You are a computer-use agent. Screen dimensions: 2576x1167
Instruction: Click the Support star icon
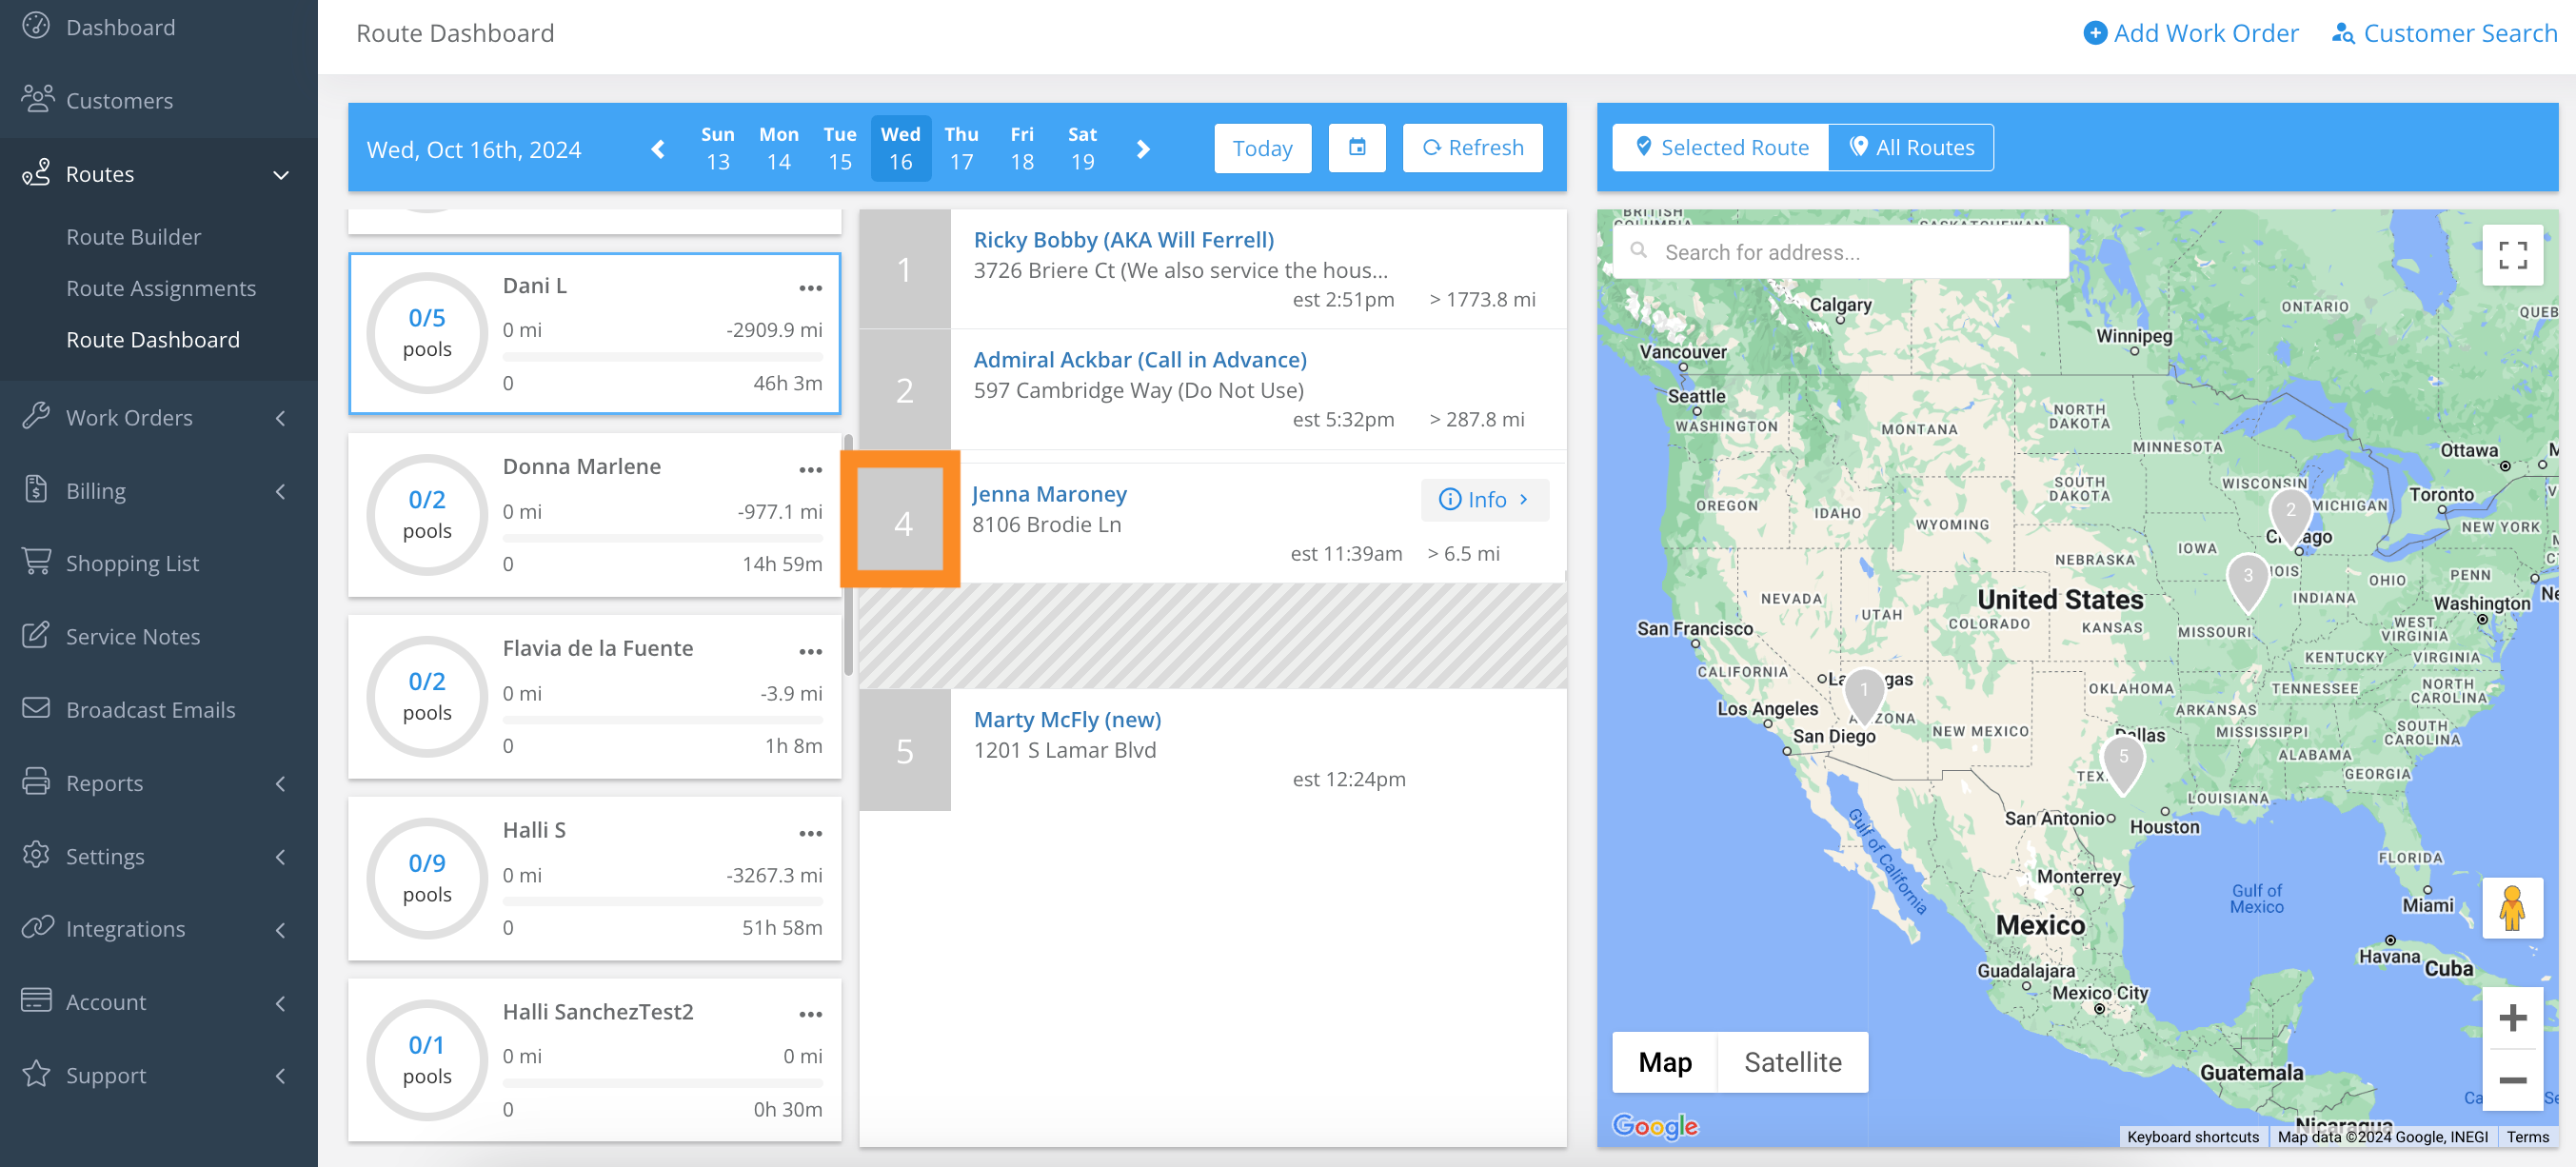pos(36,1074)
